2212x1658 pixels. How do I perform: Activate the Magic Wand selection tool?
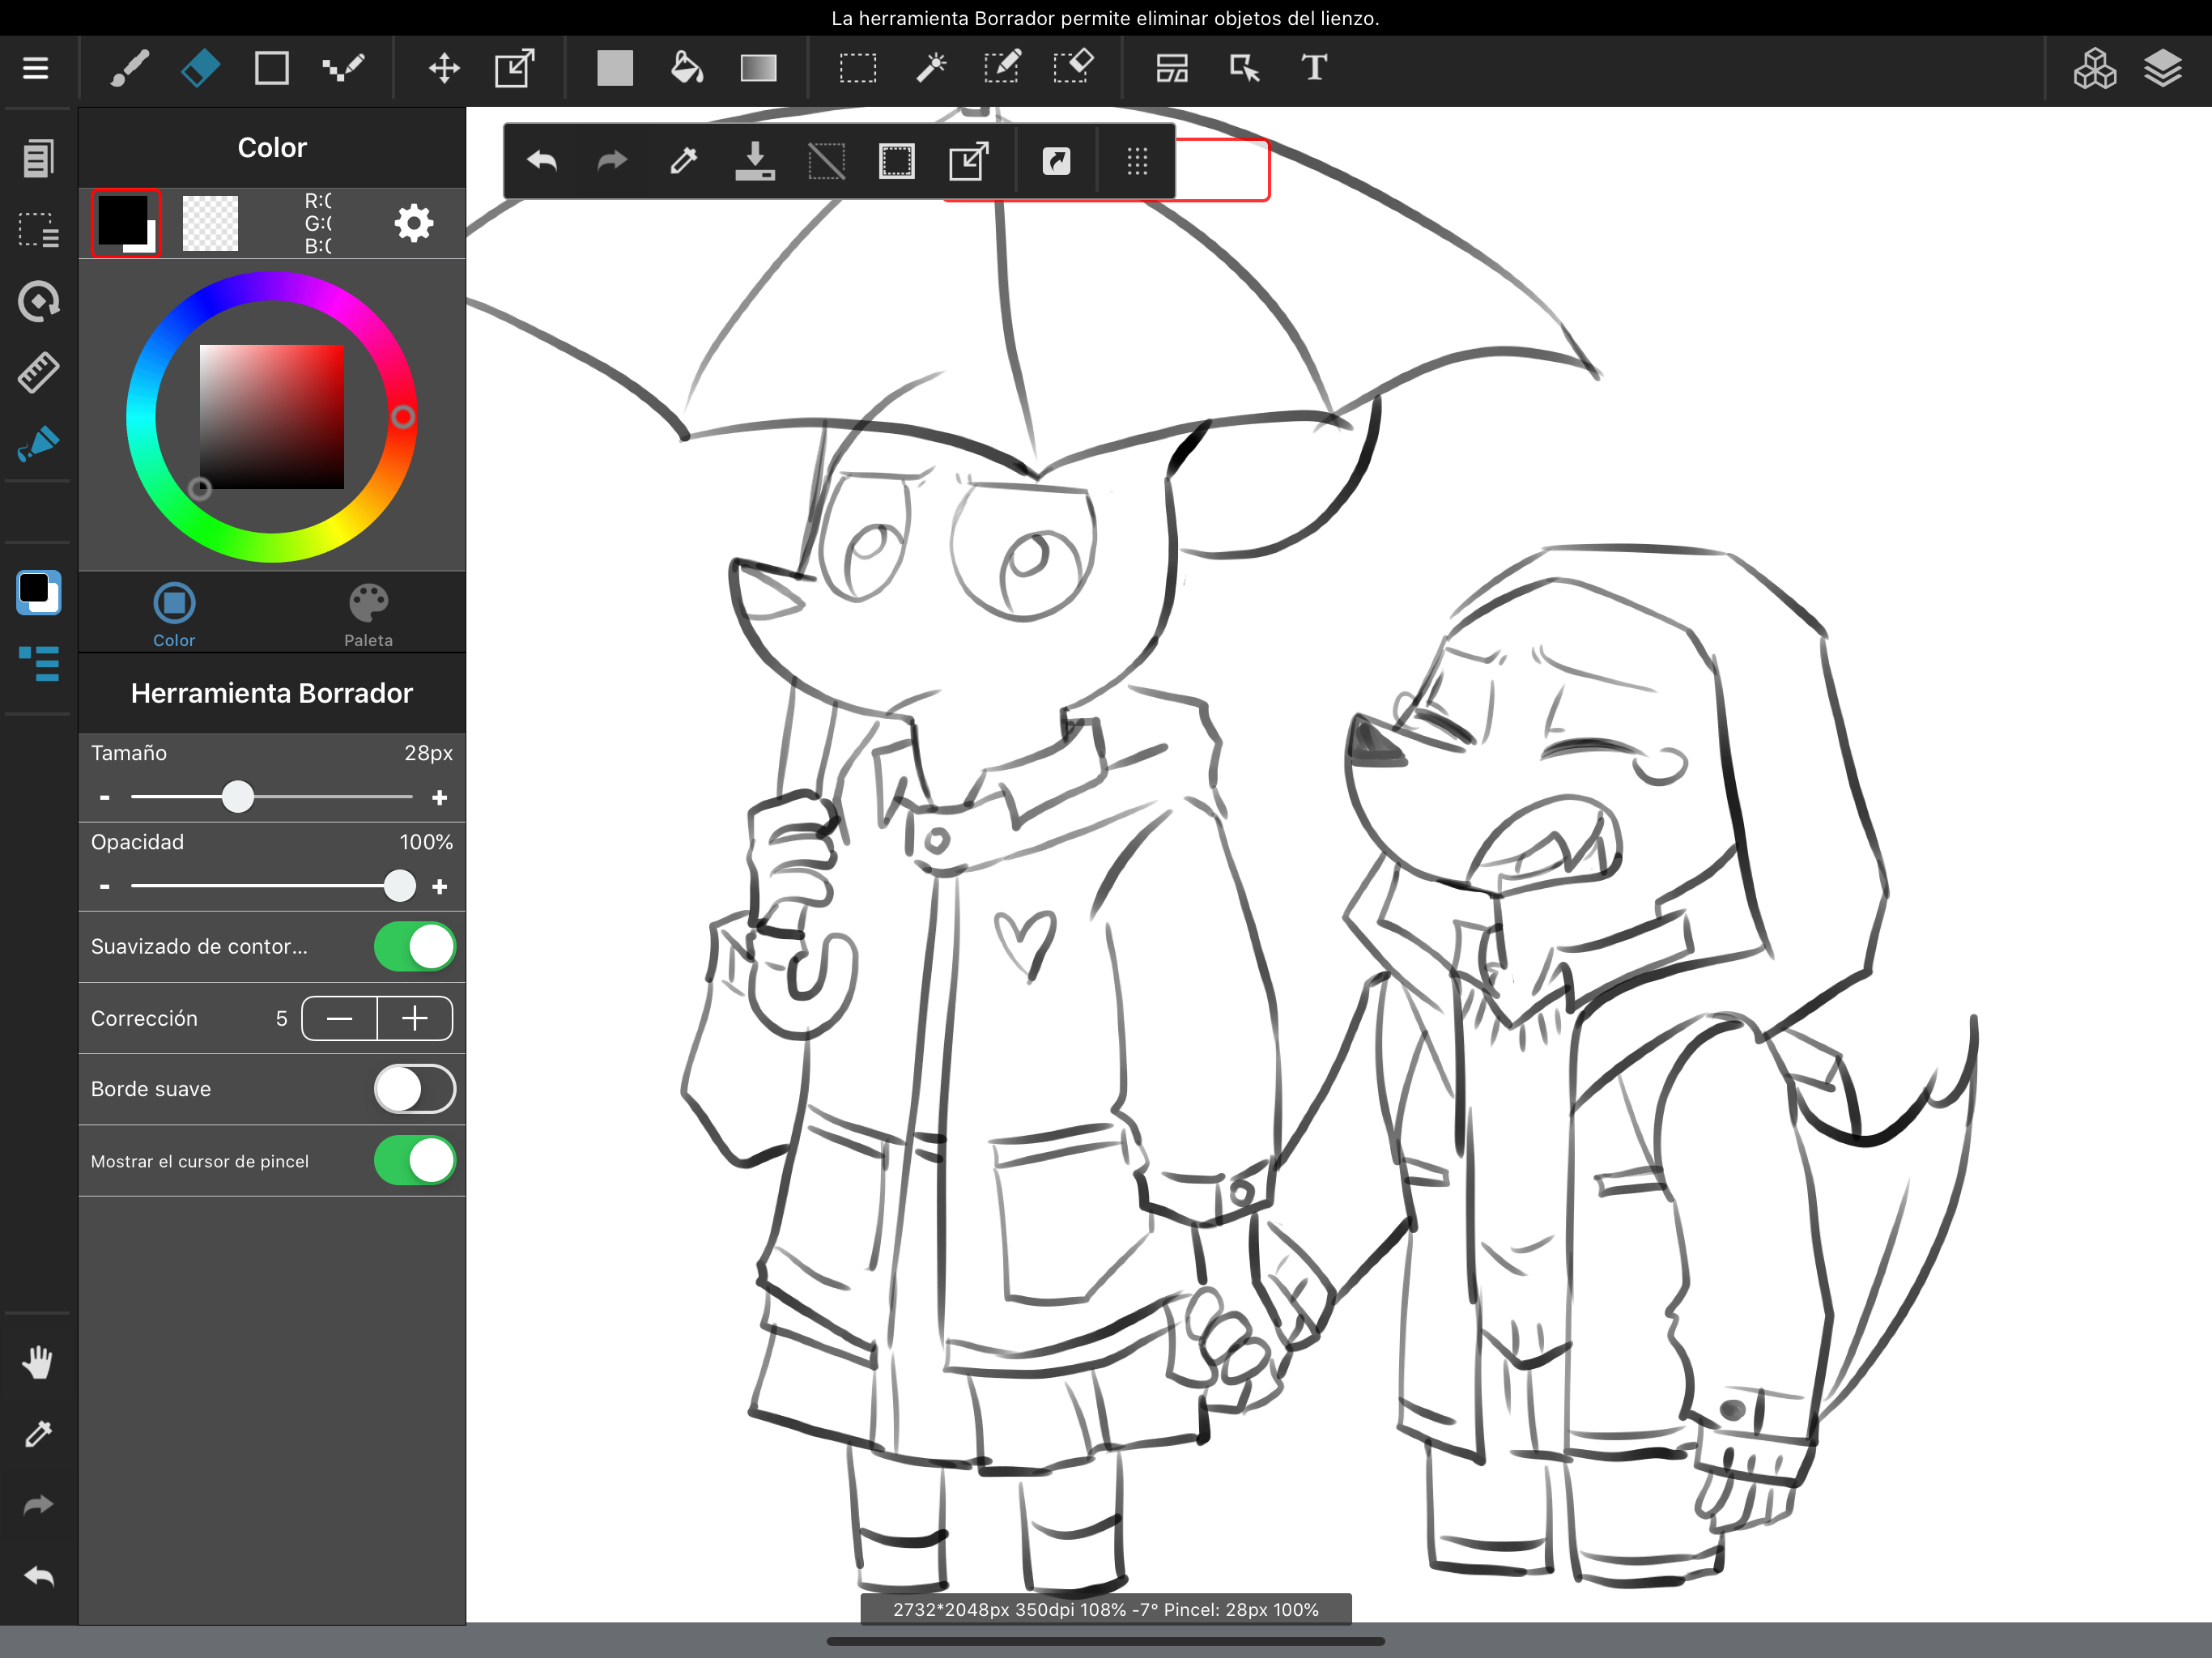click(930, 68)
